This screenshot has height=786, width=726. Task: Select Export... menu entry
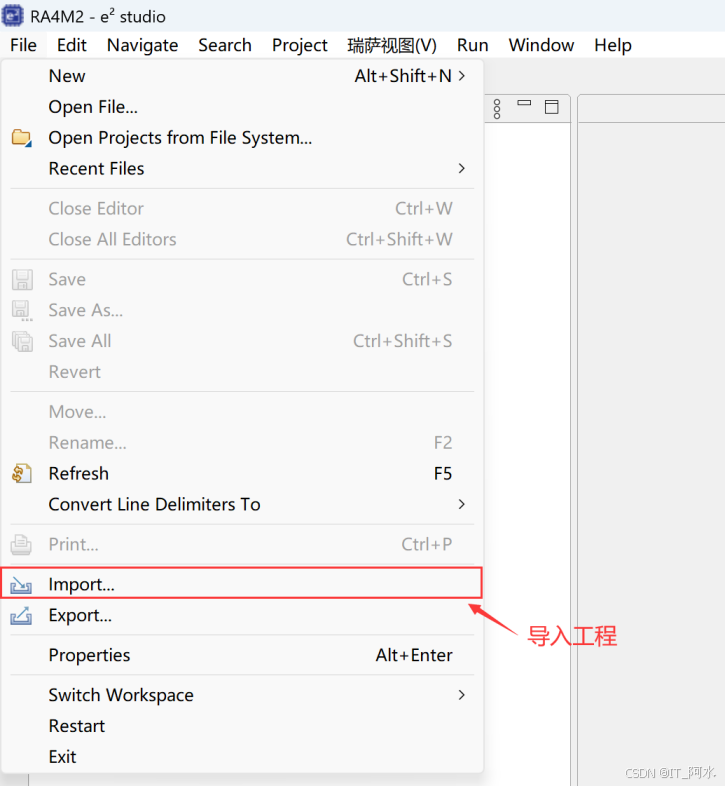242,615
